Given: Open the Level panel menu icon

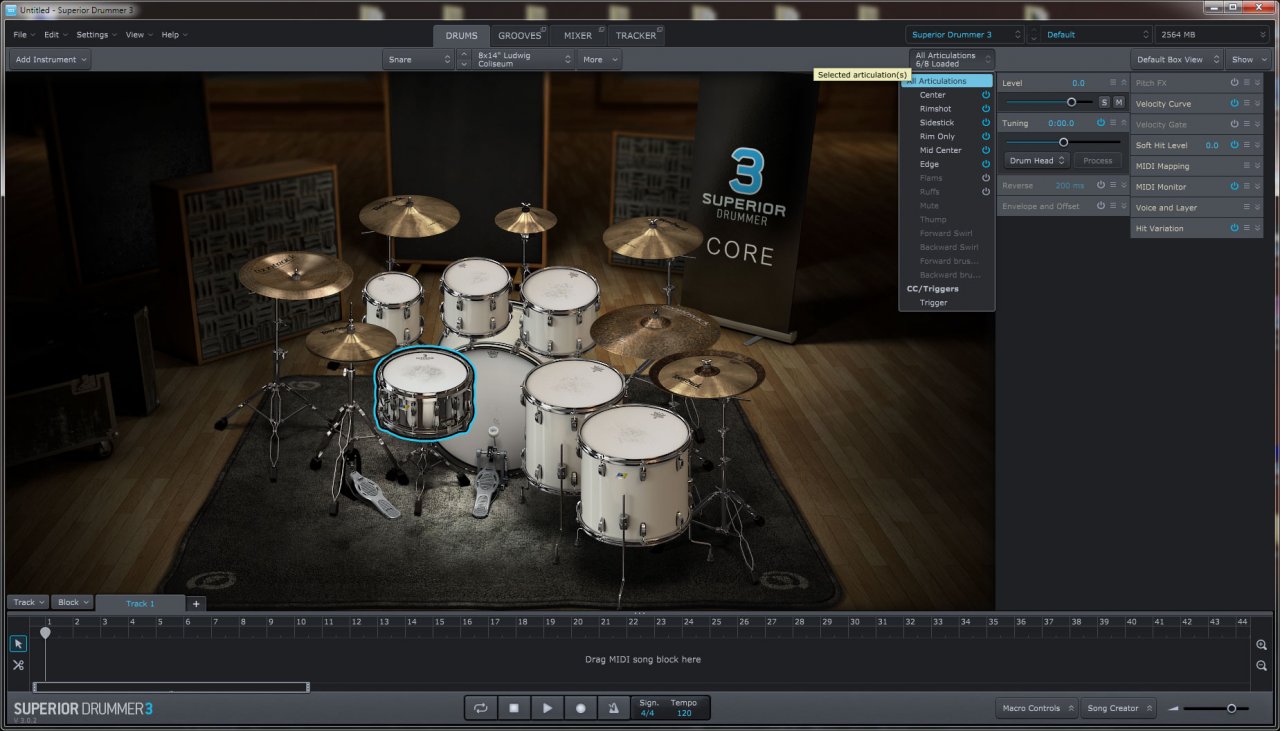Looking at the screenshot, I should pos(1113,83).
